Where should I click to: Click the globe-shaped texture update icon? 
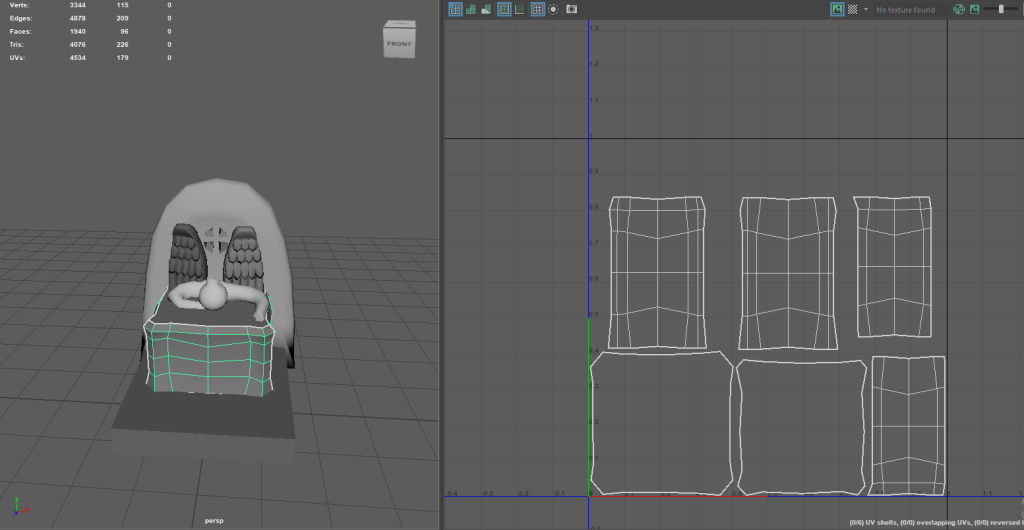(959, 9)
